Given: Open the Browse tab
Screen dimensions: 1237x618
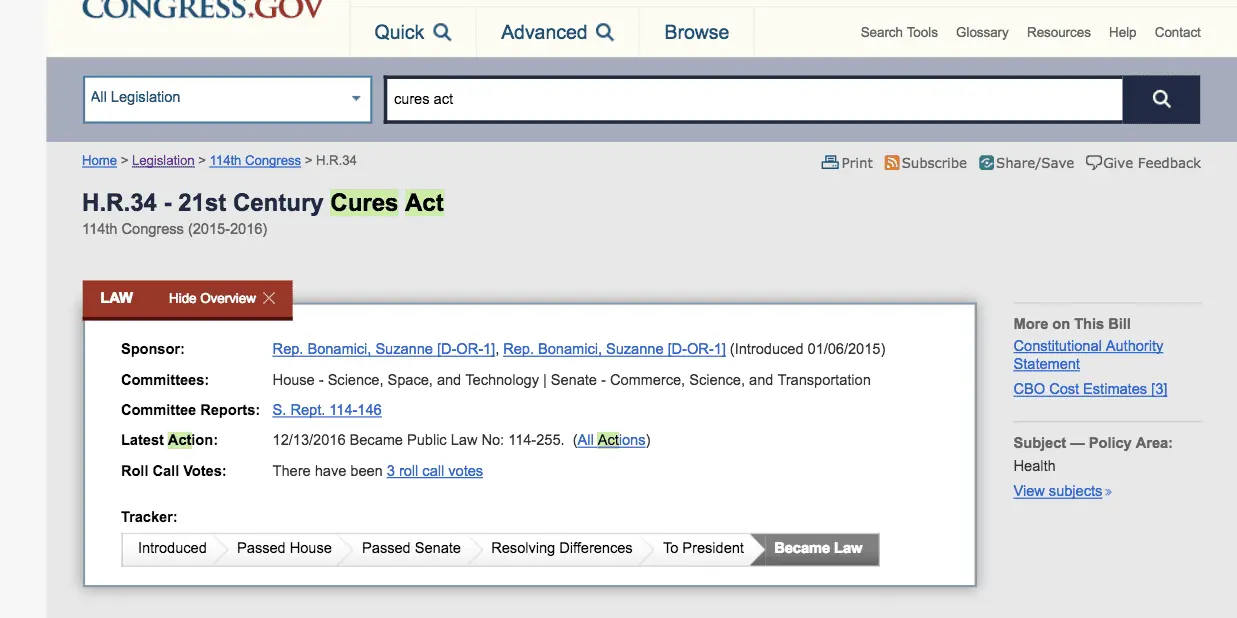Looking at the screenshot, I should 696,32.
